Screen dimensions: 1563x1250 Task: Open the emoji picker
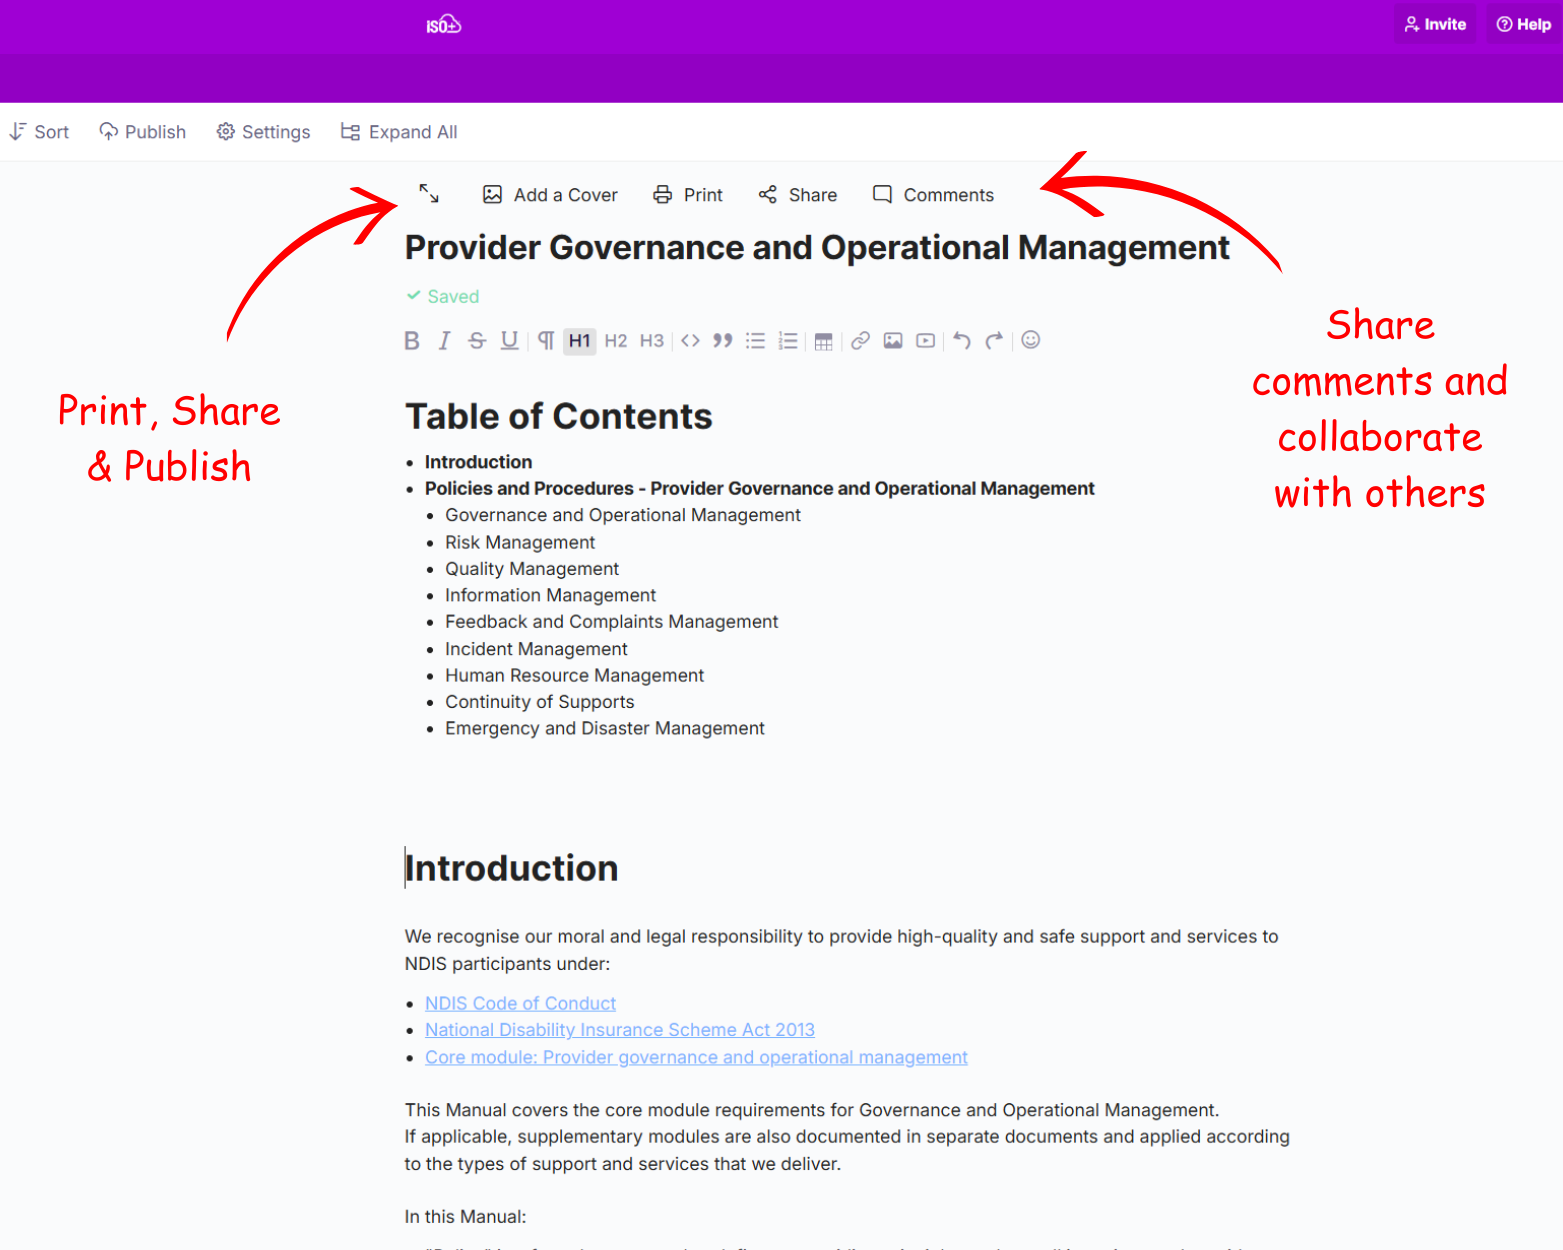[x=1031, y=341]
